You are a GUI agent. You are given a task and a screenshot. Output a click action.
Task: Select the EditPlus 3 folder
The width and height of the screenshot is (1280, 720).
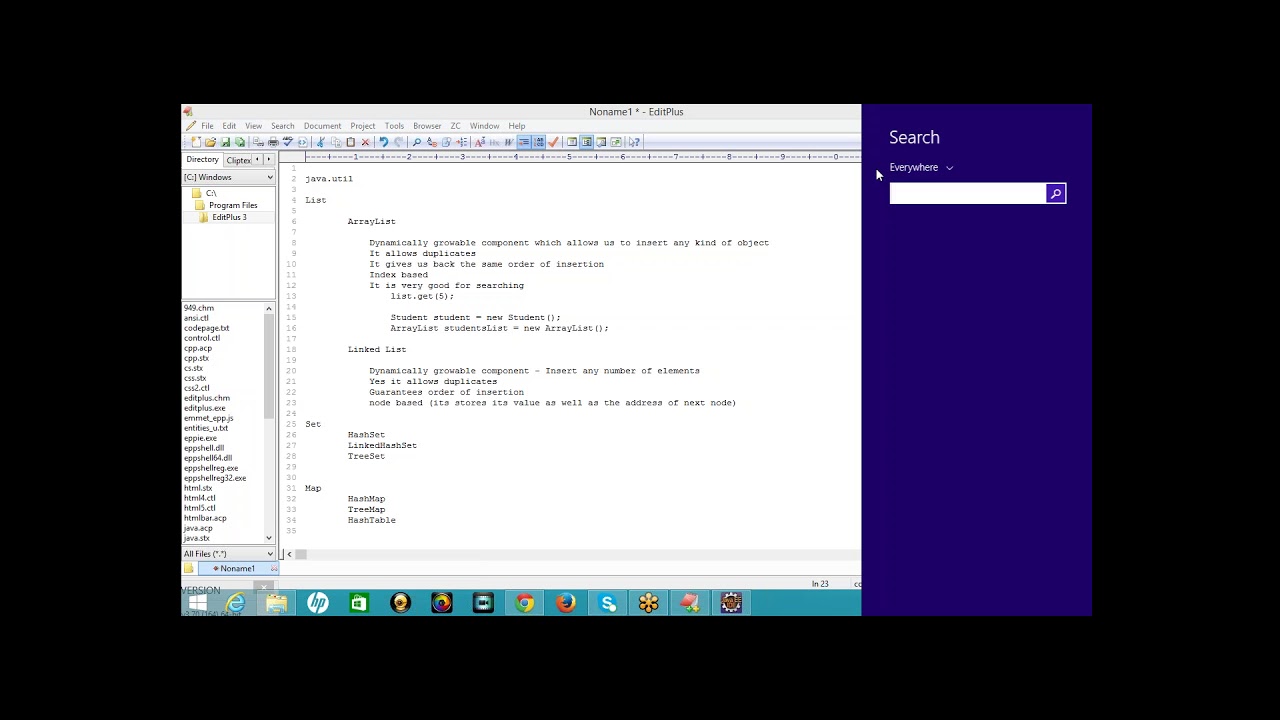coord(229,217)
